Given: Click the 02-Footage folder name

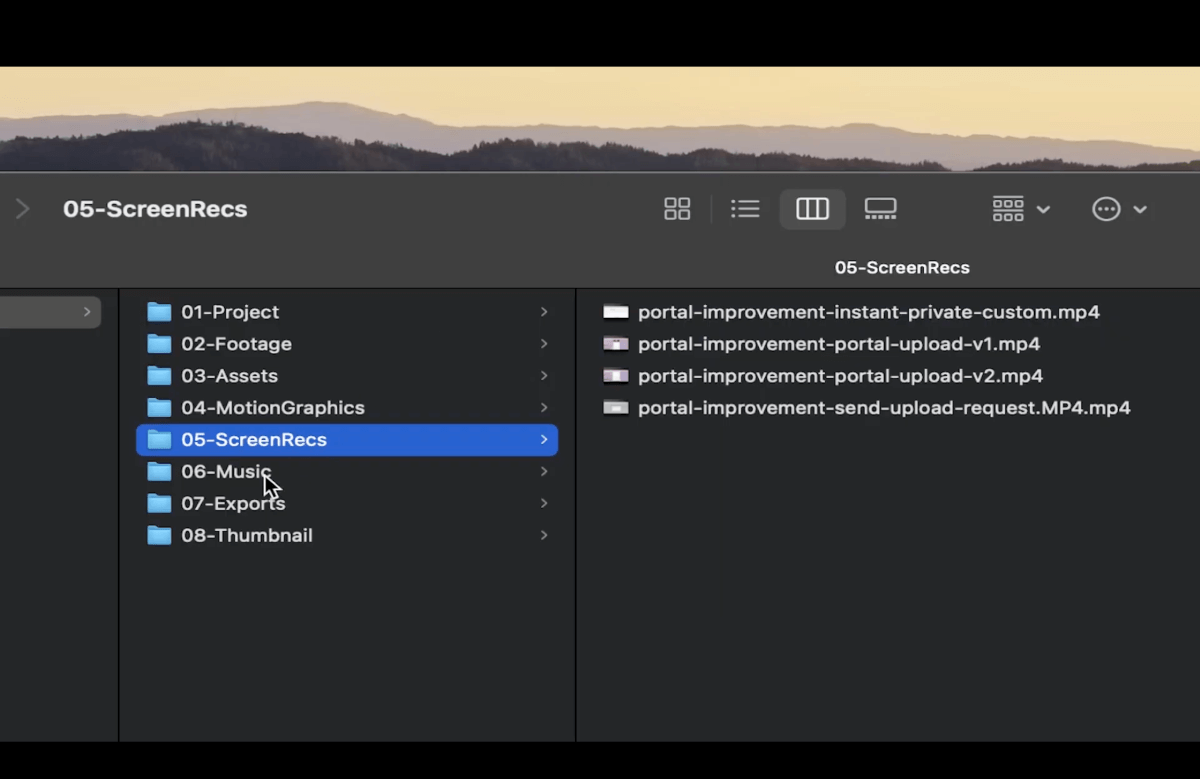Looking at the screenshot, I should point(236,344).
